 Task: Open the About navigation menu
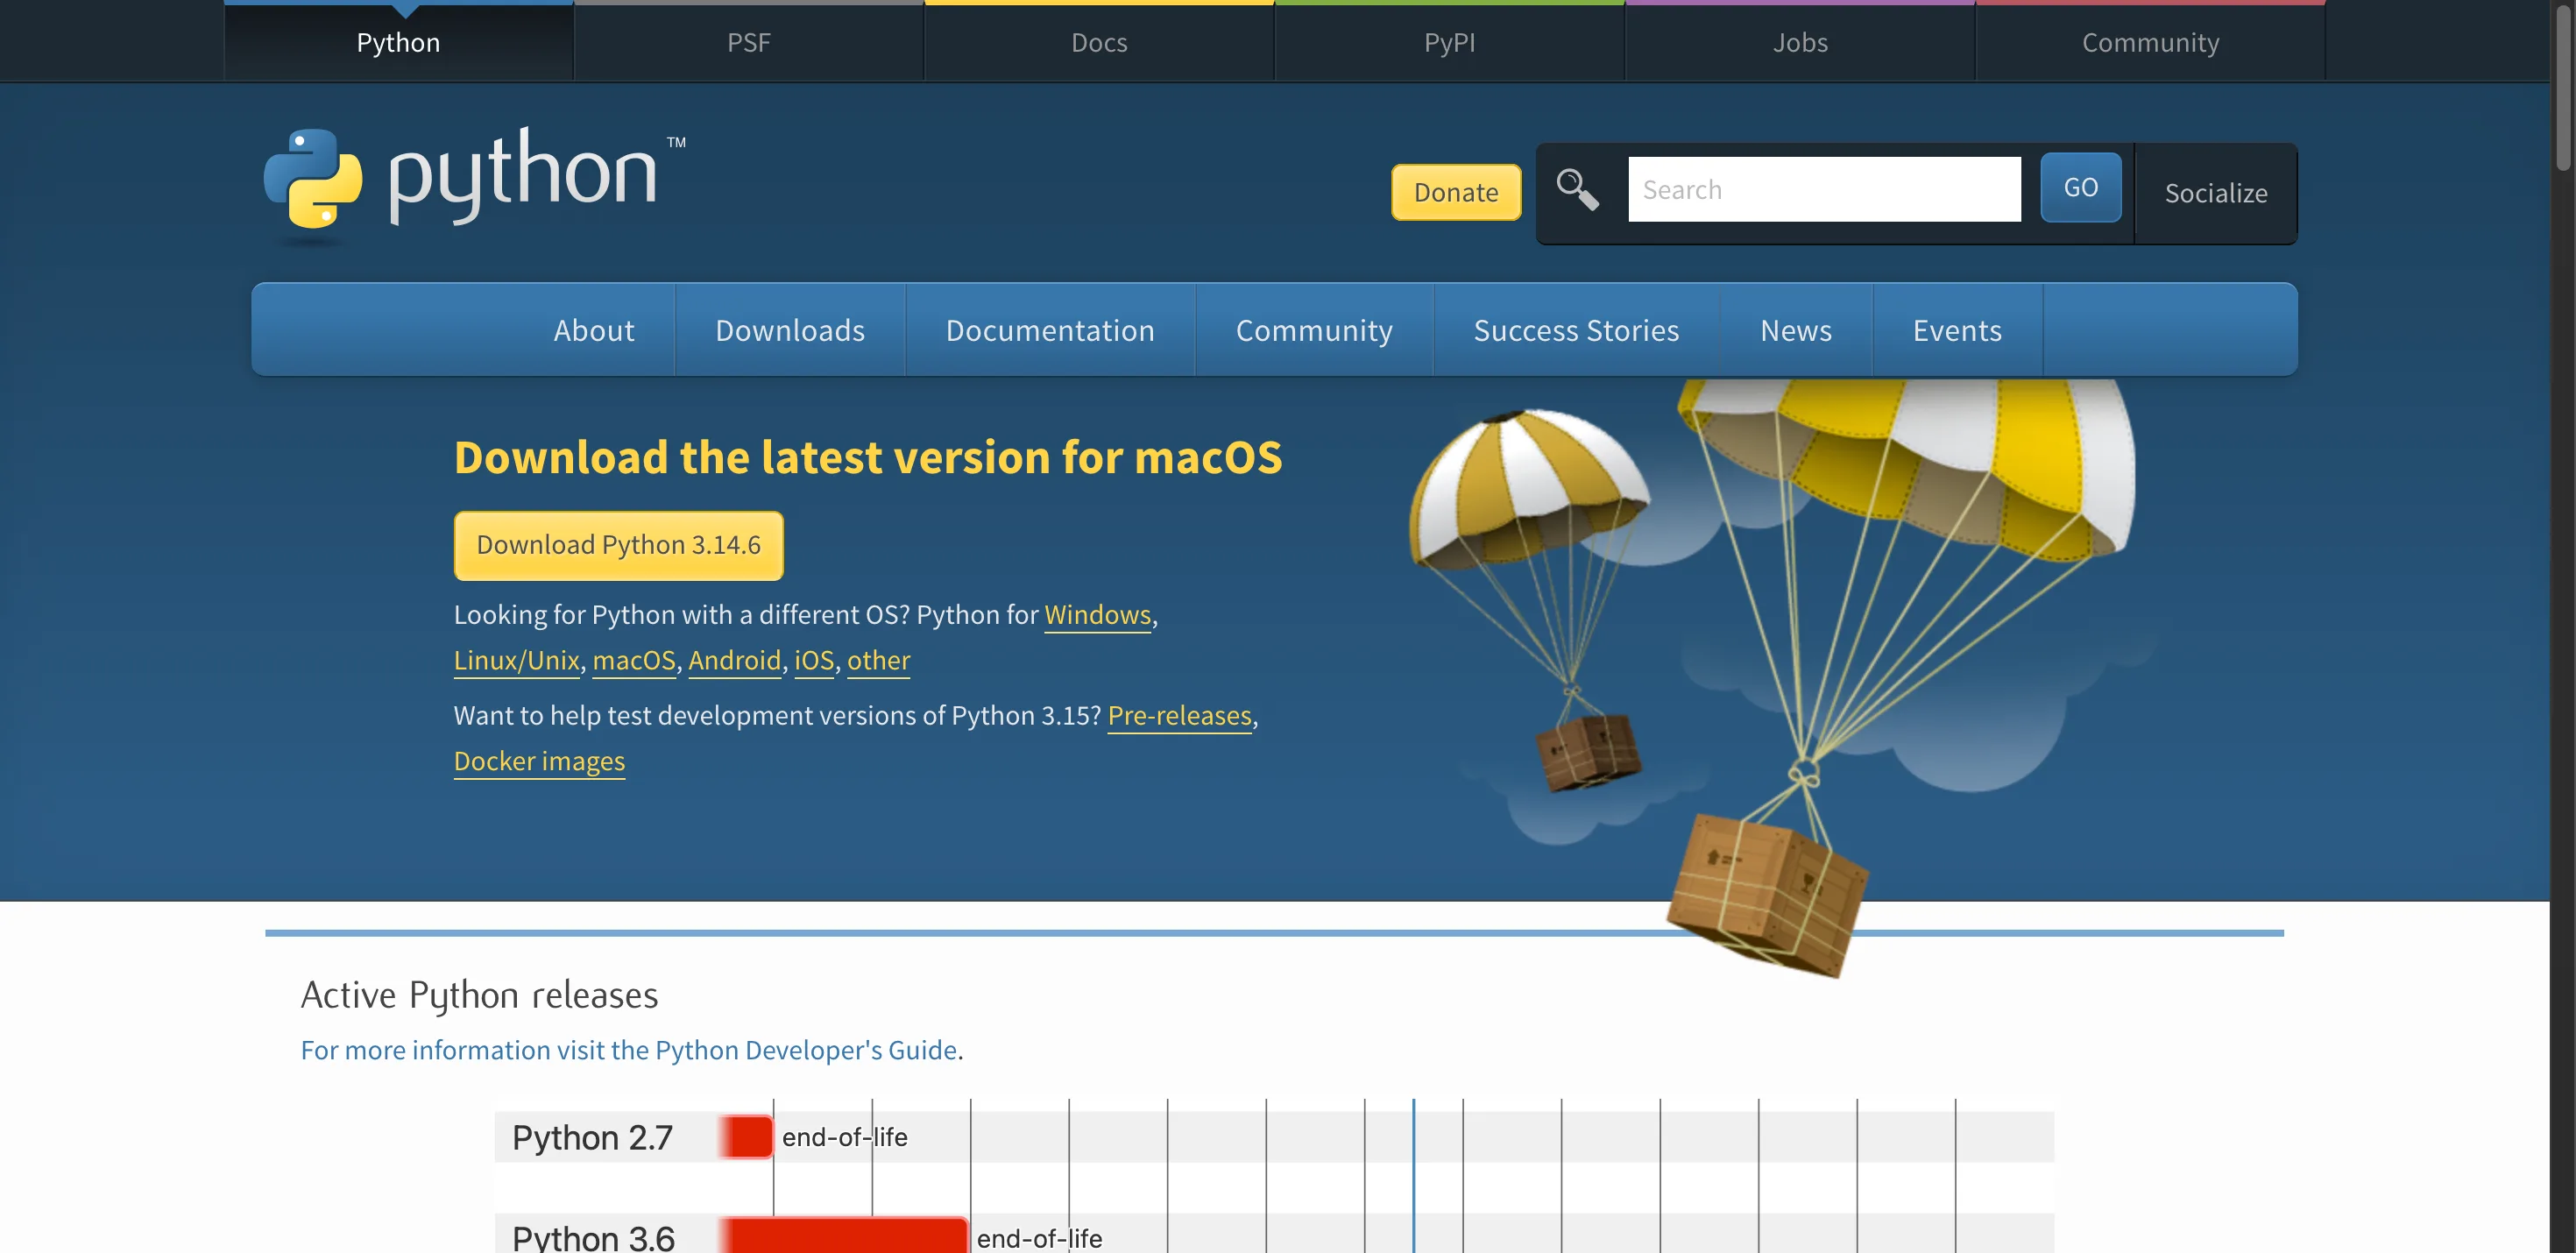click(594, 330)
